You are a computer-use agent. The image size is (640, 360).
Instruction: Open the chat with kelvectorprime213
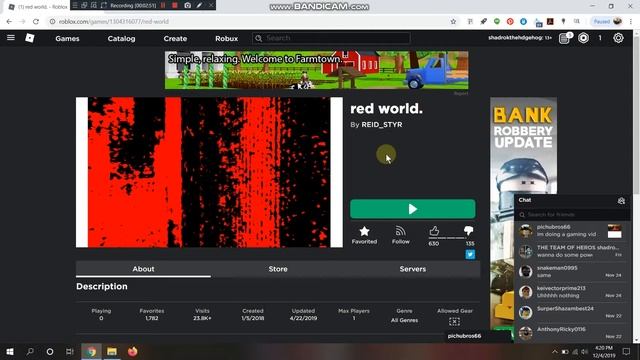pos(572,292)
